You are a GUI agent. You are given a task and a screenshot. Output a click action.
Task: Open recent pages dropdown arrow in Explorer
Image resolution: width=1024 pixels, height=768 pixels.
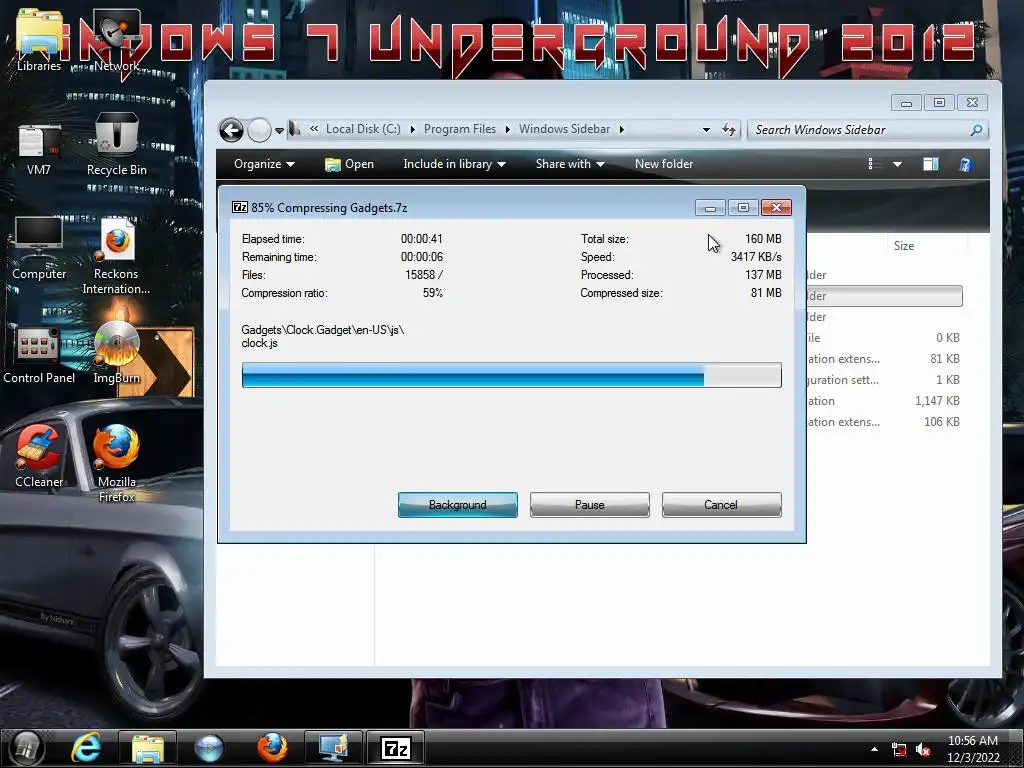(x=280, y=131)
